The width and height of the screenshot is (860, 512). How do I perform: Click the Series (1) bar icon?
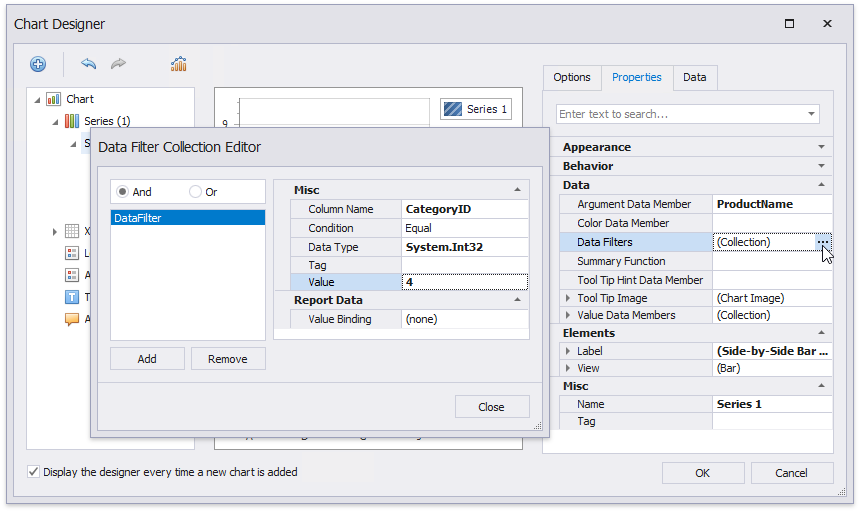pyautogui.click(x=72, y=121)
